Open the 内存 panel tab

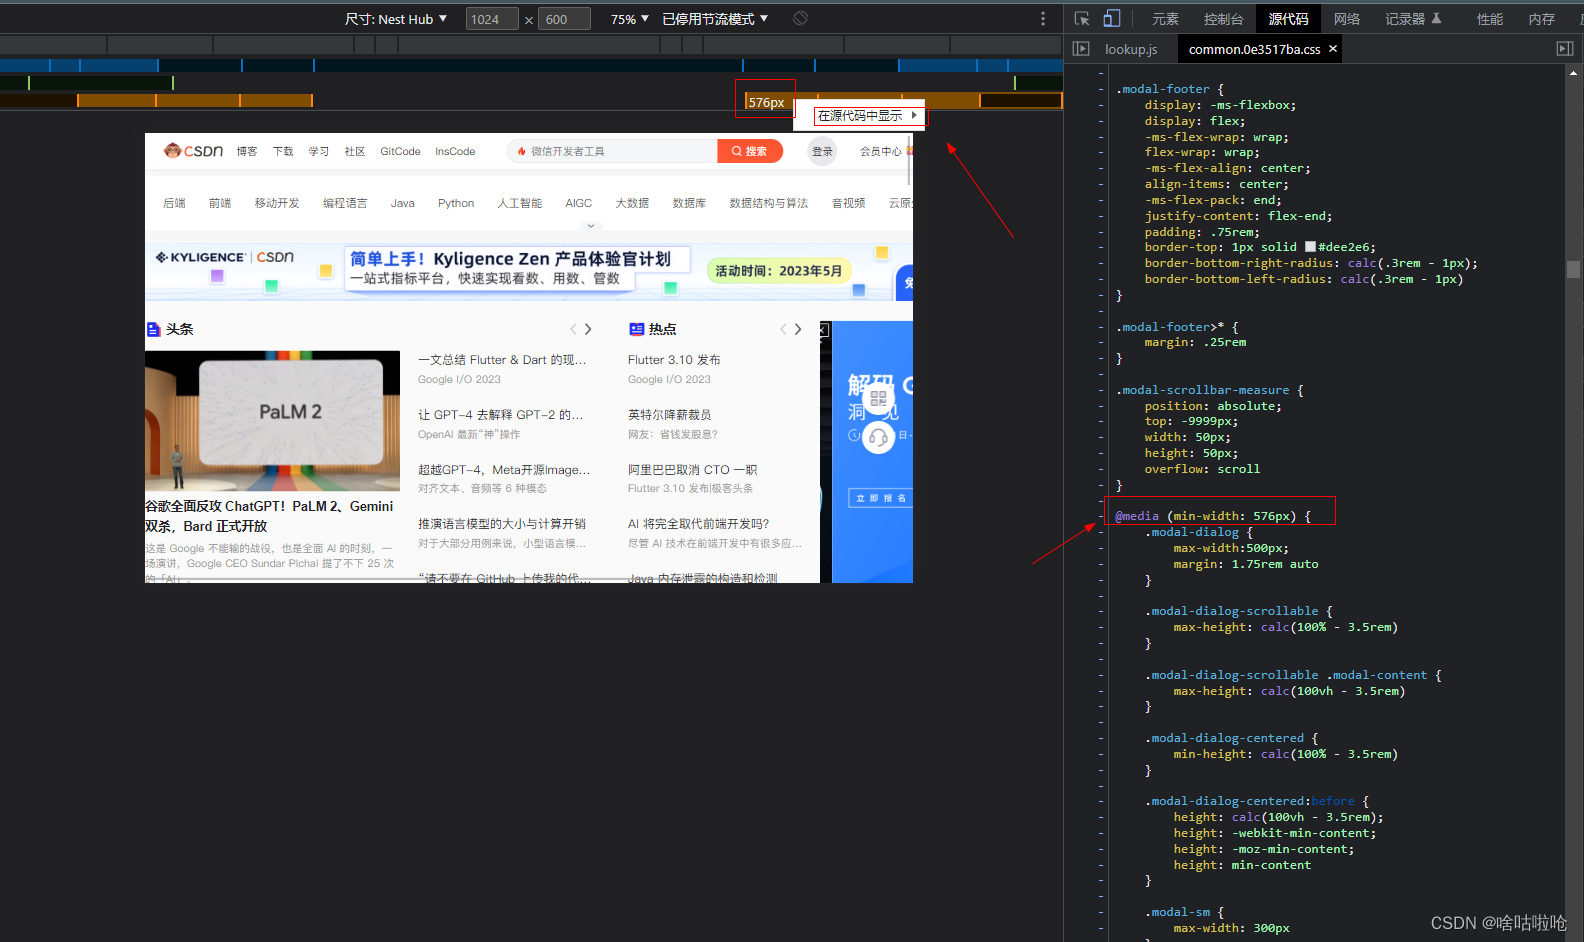click(1542, 19)
